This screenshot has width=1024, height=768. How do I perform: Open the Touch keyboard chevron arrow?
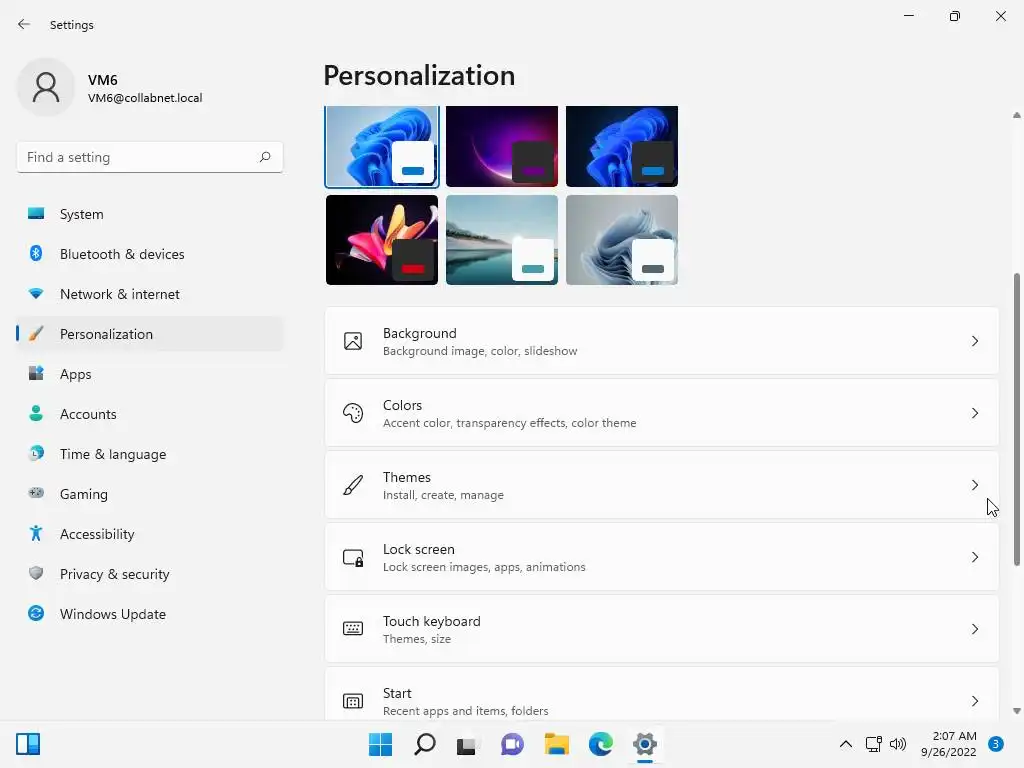(974, 629)
